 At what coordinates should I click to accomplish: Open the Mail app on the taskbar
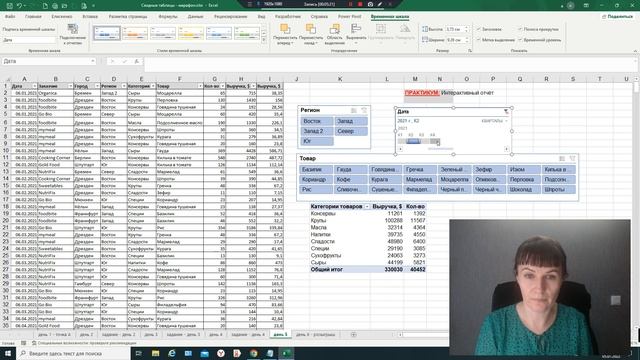204,353
